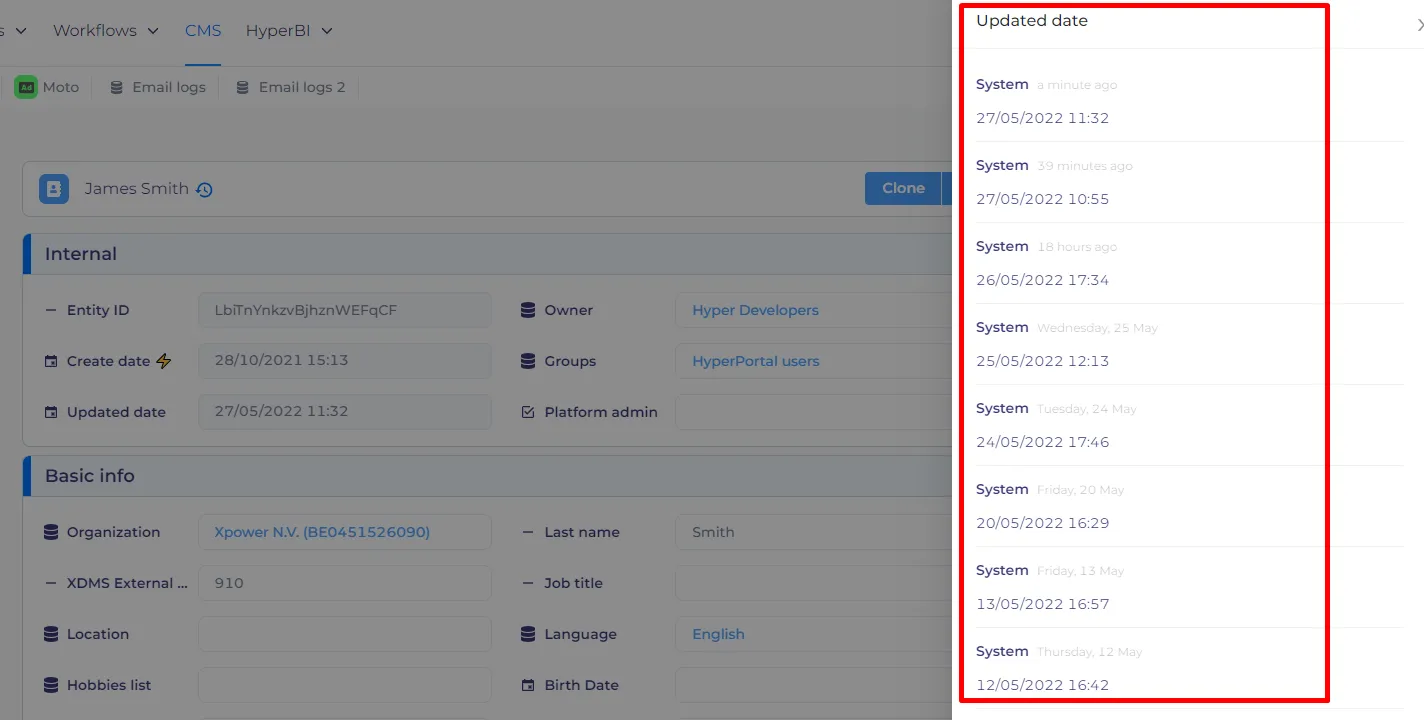Image resolution: width=1424 pixels, height=720 pixels.
Task: Click the database icon beside Email logs 2
Action: coord(242,87)
